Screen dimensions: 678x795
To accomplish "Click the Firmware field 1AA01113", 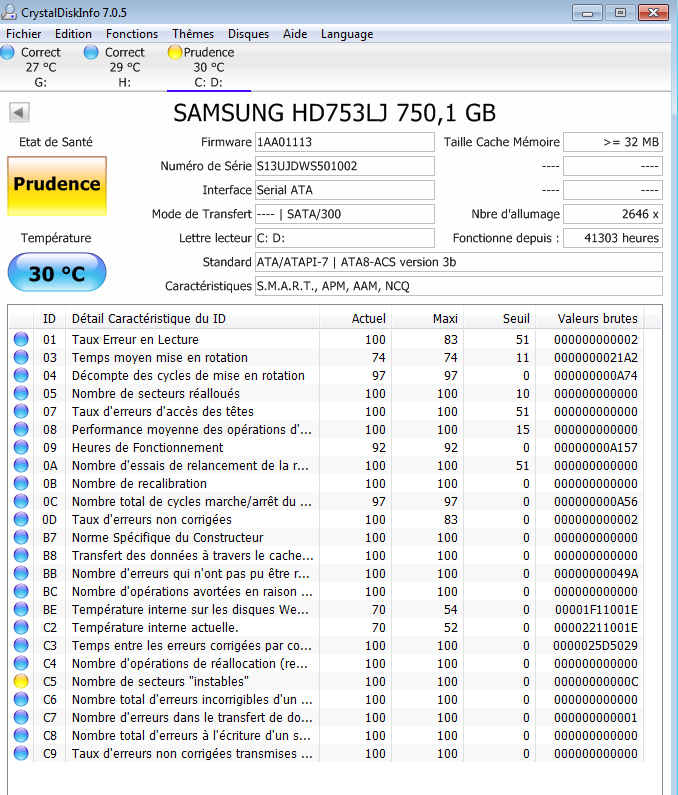I will tap(345, 142).
